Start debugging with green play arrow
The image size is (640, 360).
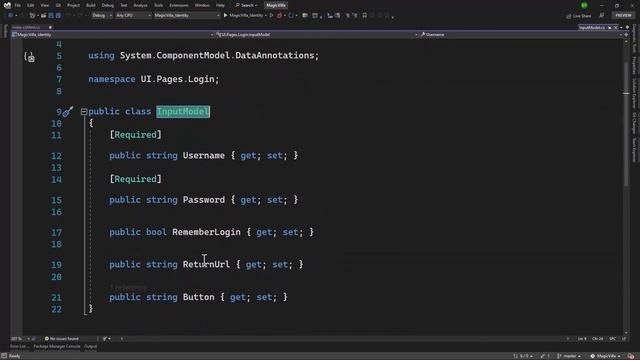click(225, 16)
